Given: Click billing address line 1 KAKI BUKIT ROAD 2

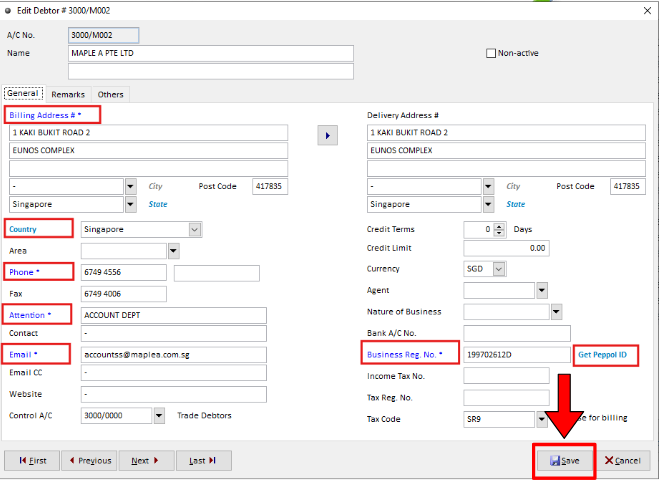Looking at the screenshot, I should click(x=148, y=133).
